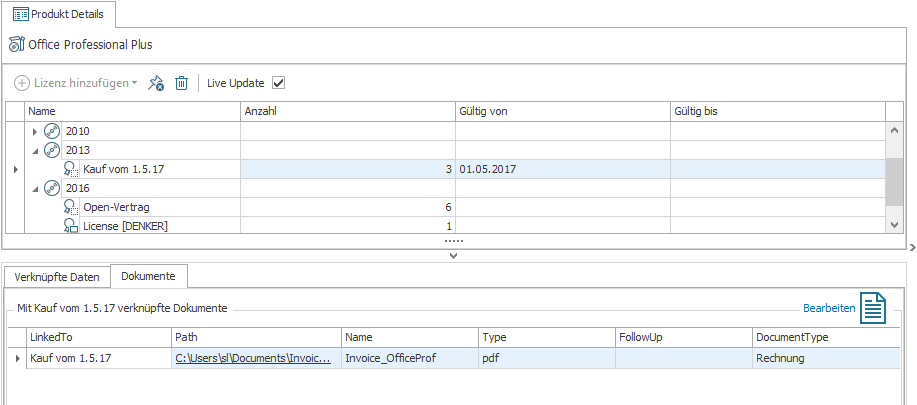Open the C:\Users\sl\Documents\Invoic... path link

point(253,358)
